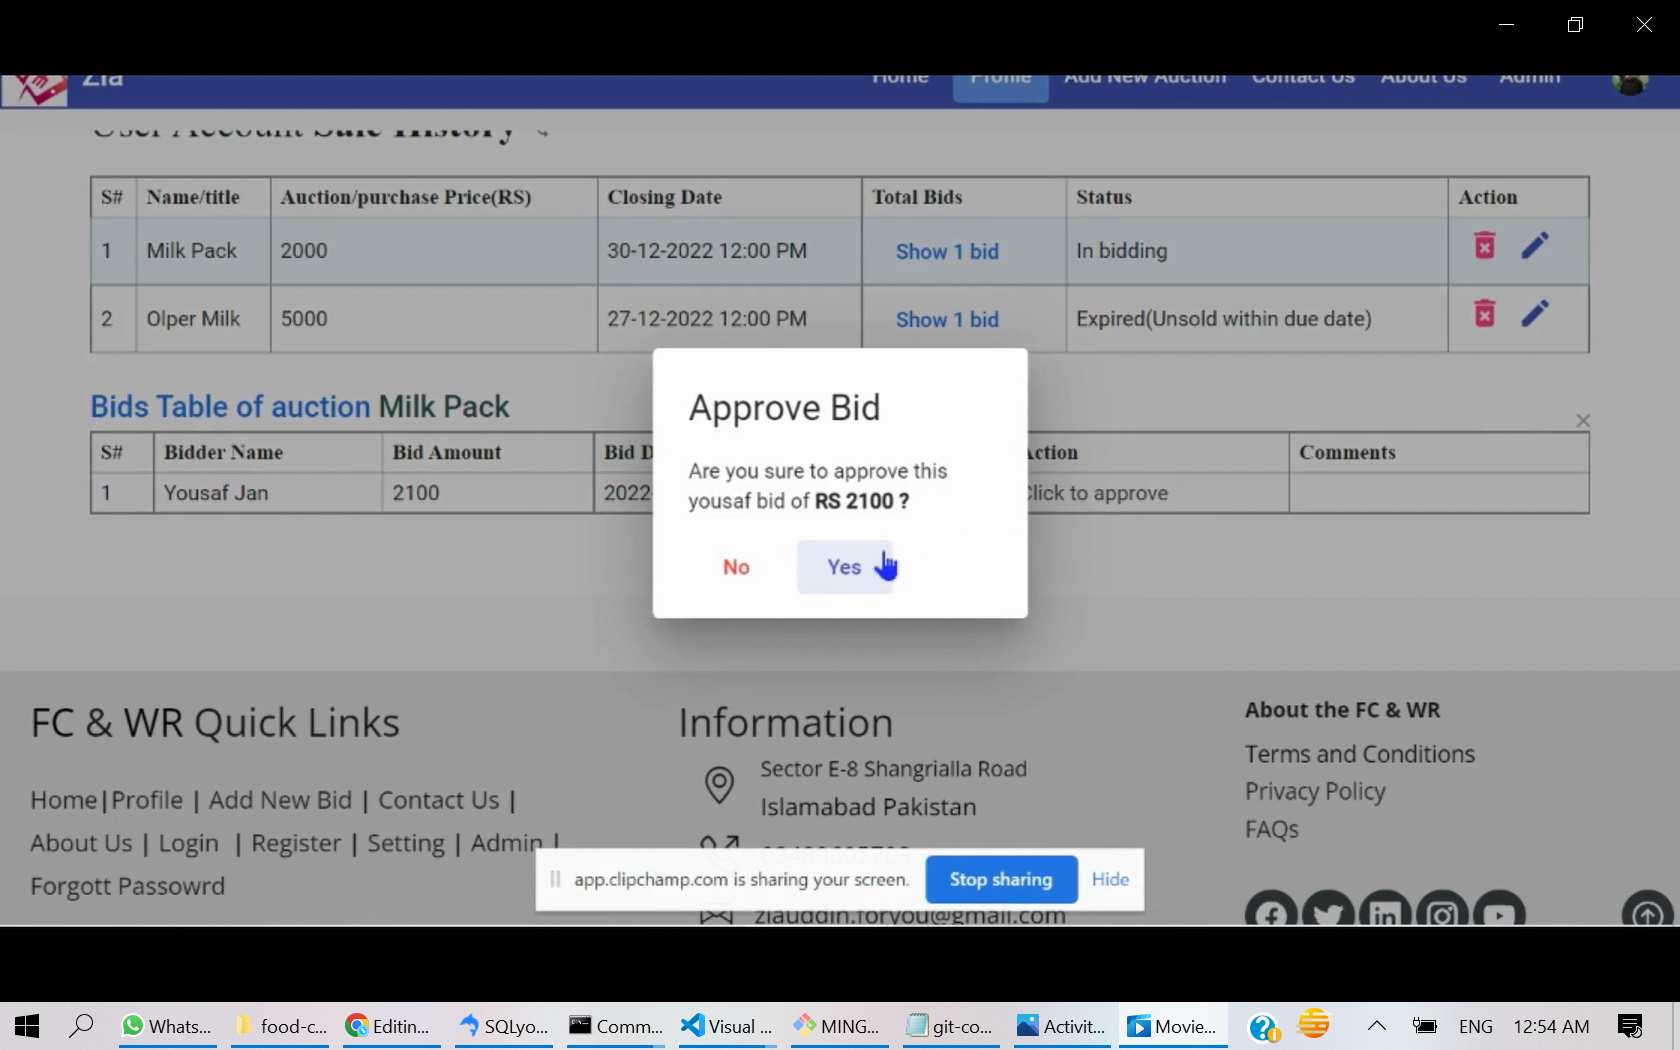Show 1 bid for Milk Pack
This screenshot has height=1050, width=1680.
tap(947, 252)
